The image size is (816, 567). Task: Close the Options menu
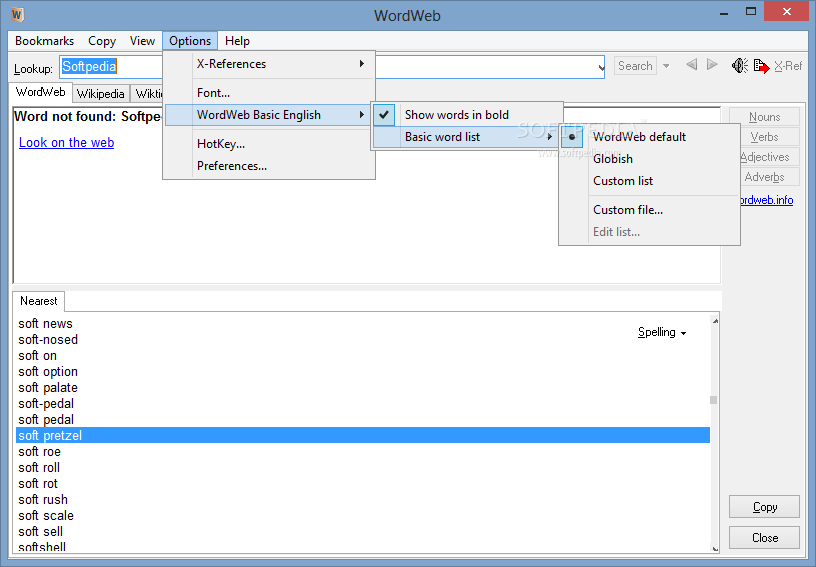tap(190, 41)
